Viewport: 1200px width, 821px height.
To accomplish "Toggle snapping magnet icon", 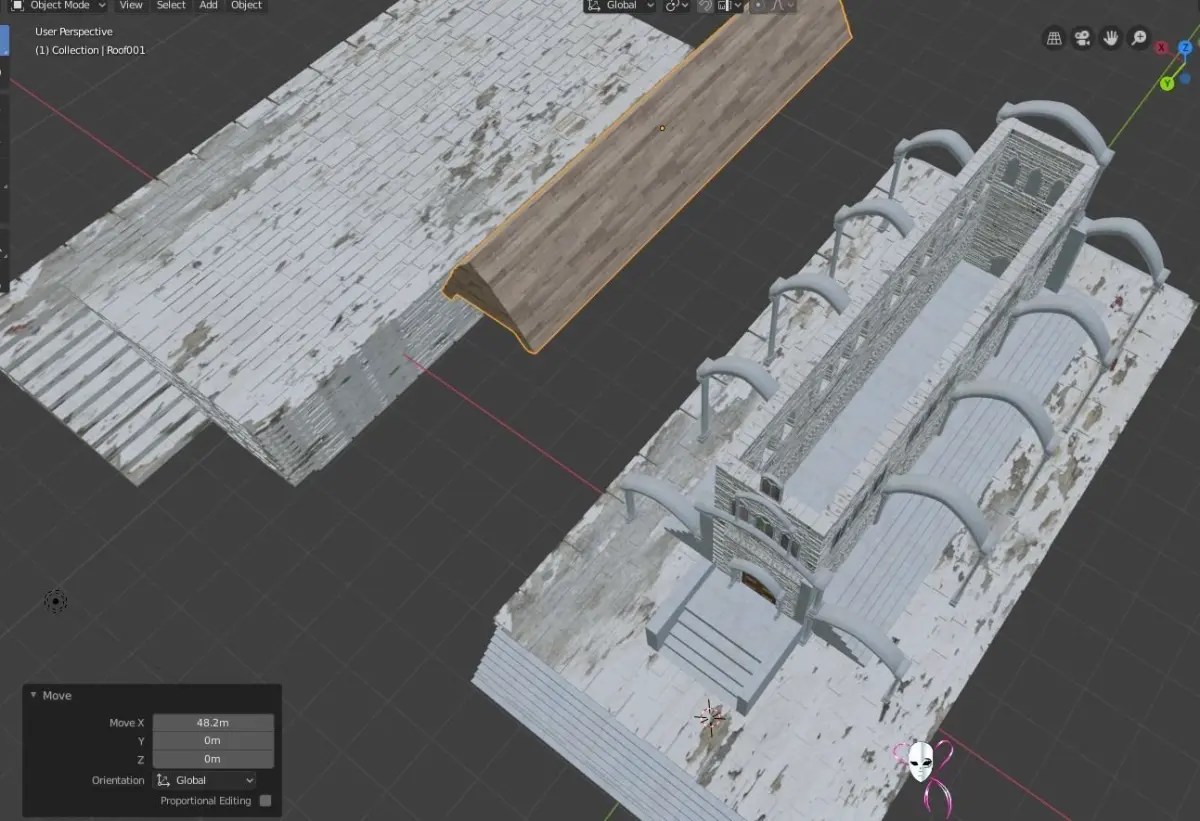I will pos(704,5).
